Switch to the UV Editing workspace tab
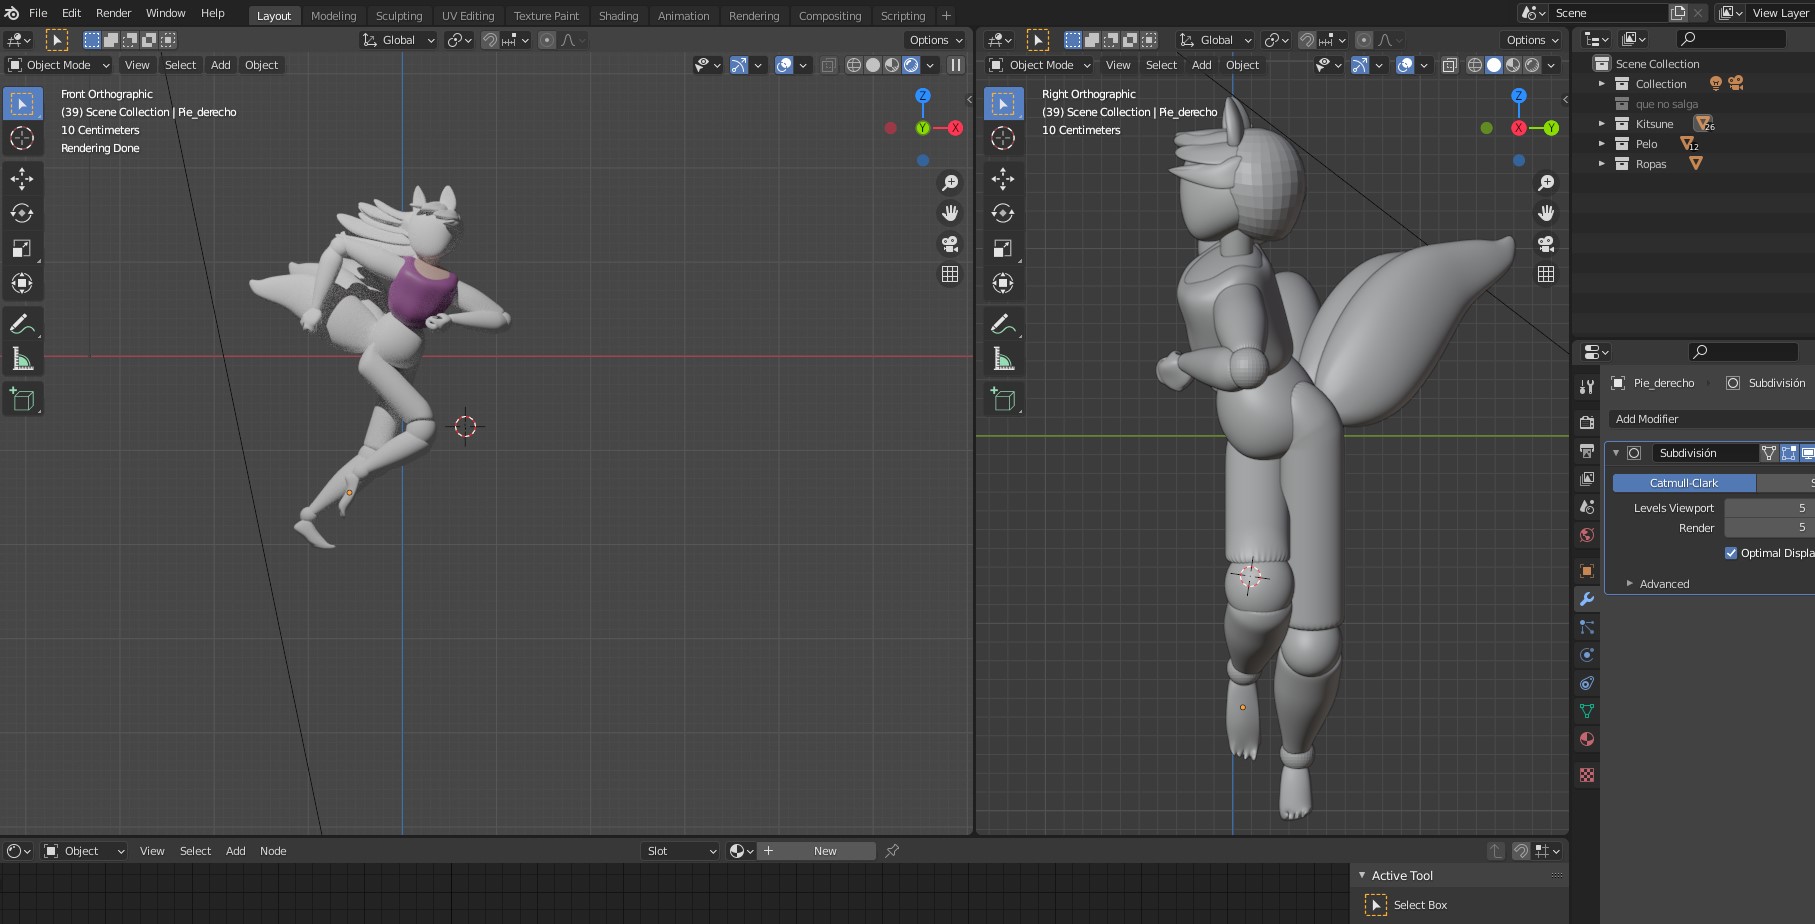Viewport: 1815px width, 924px height. (468, 16)
